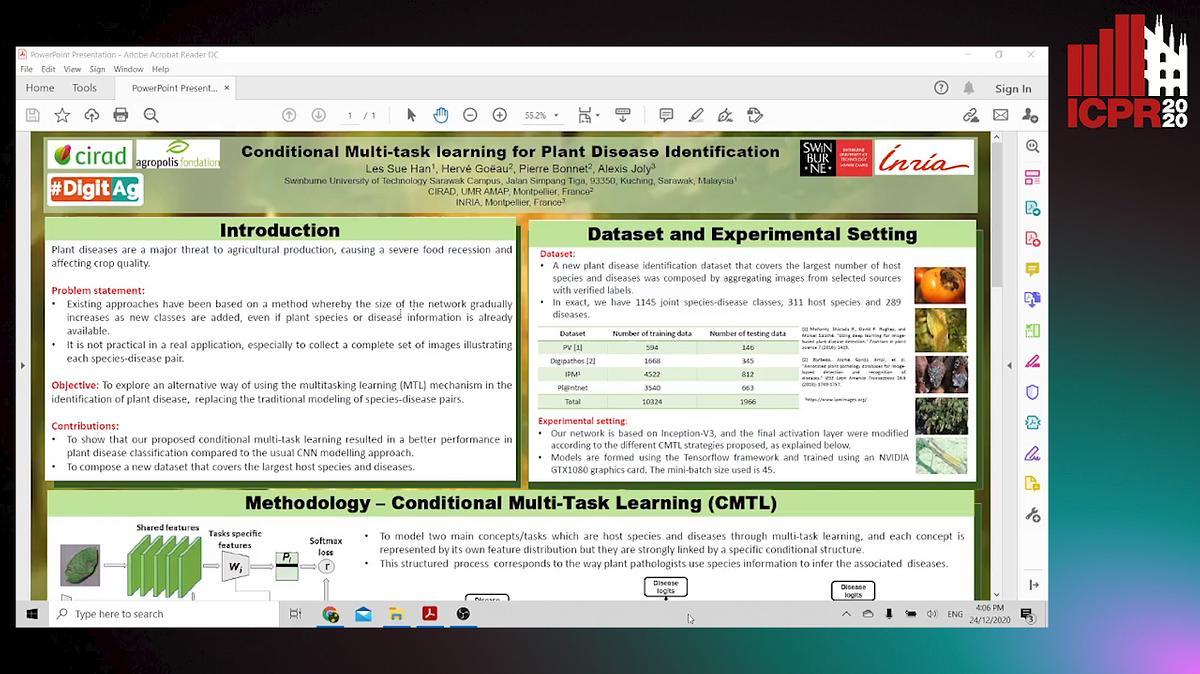Upload file to cloud icon
Screen dimensions: 1200x674
point(92,115)
